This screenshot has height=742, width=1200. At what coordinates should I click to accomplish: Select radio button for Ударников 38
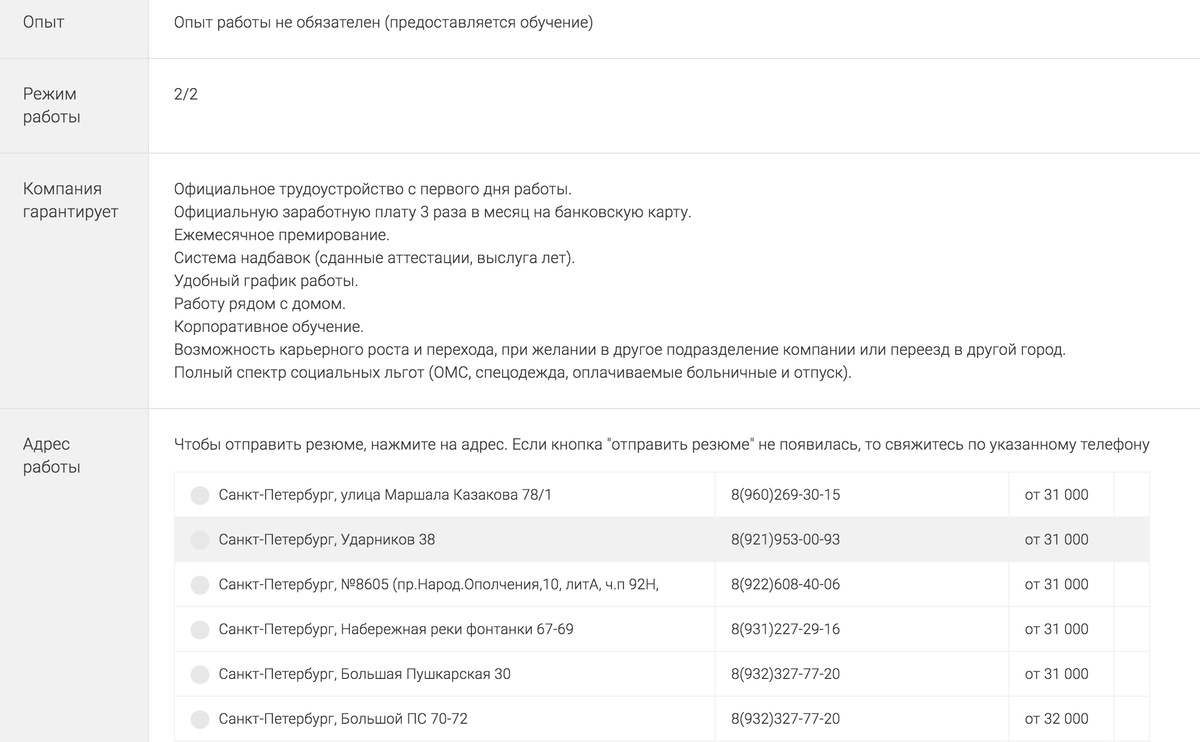pyautogui.click(x=200, y=540)
